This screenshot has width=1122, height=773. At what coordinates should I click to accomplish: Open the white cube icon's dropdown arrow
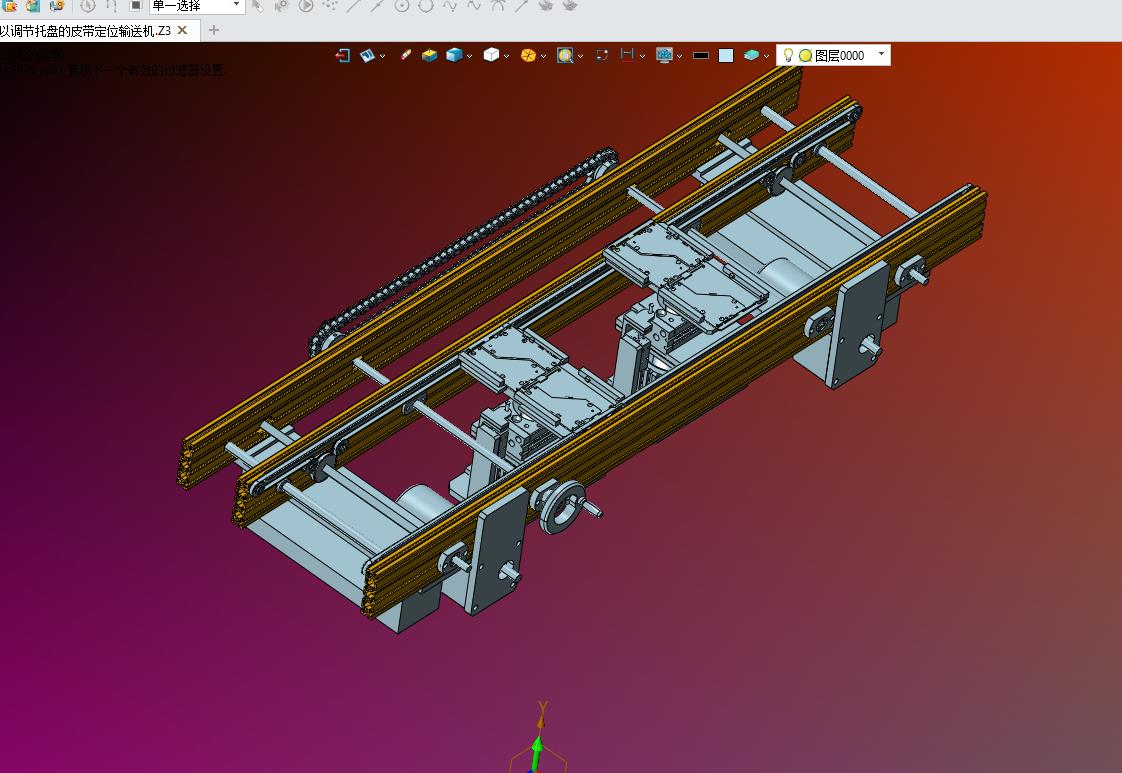(507, 56)
